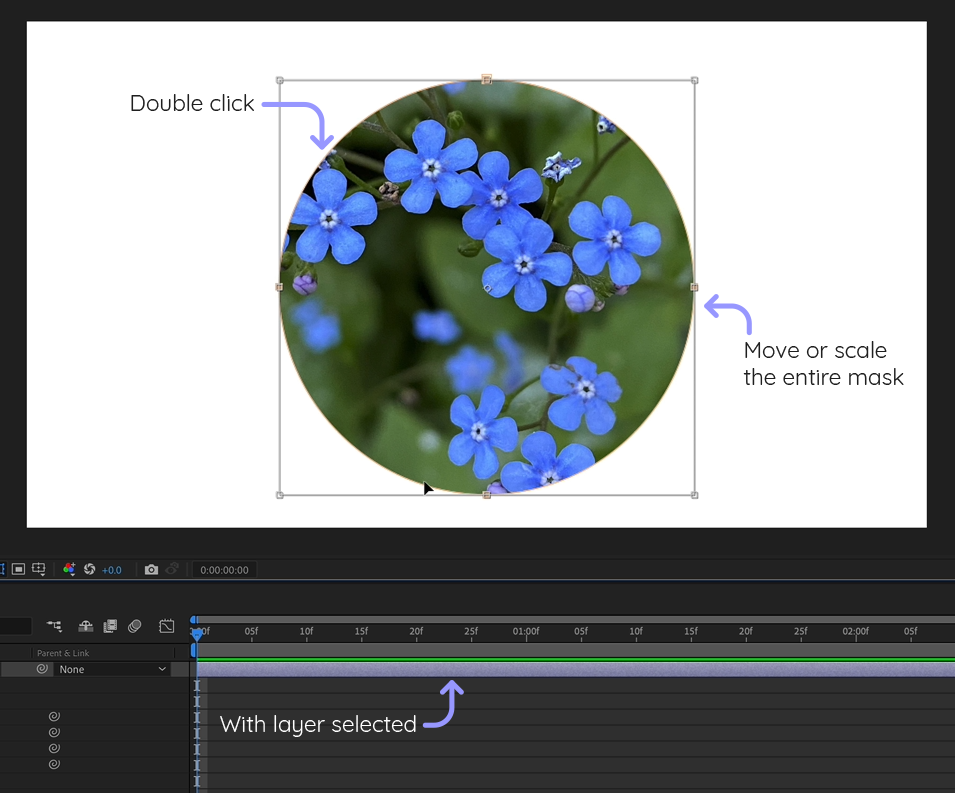955x793 pixels.
Task: Toggle the Motion Blur enable switch
Action: (x=134, y=626)
